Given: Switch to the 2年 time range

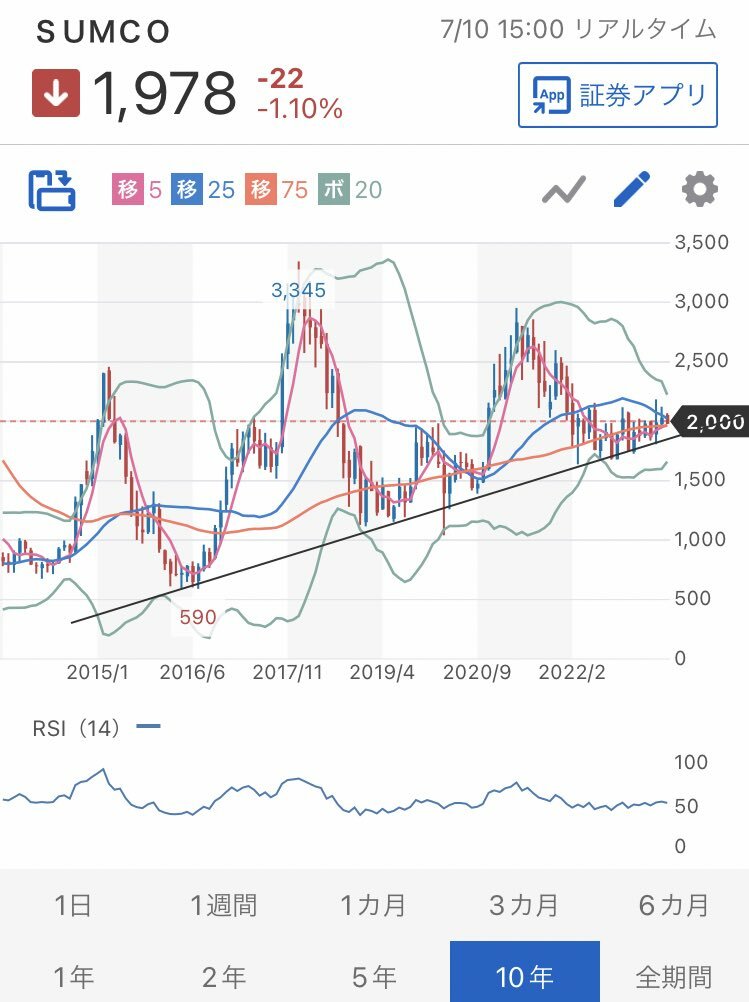Looking at the screenshot, I should coord(224,976).
